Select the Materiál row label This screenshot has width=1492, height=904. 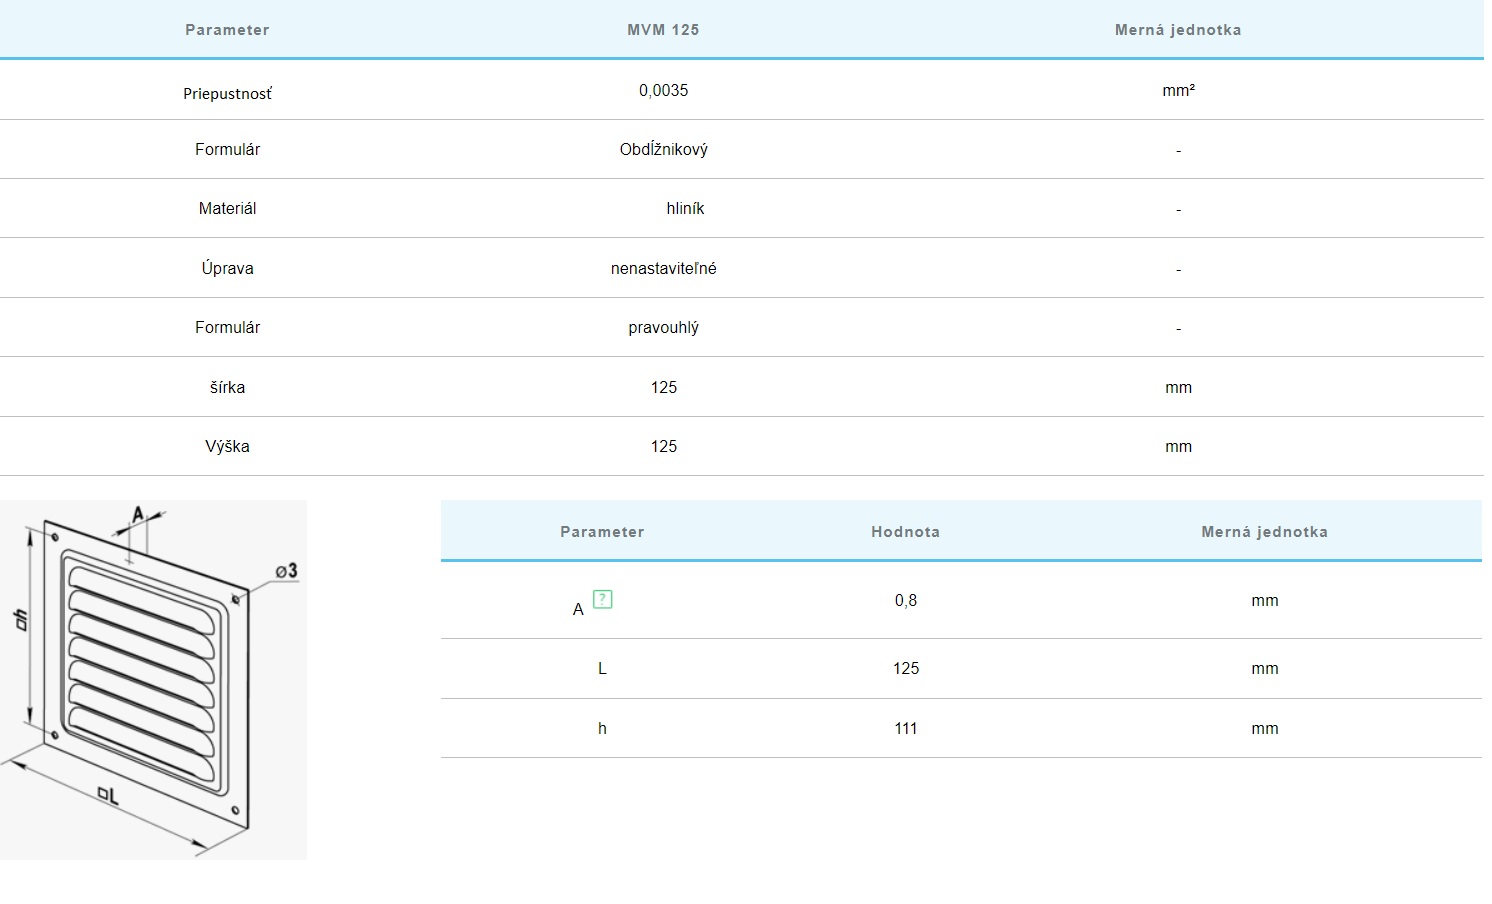click(x=227, y=208)
